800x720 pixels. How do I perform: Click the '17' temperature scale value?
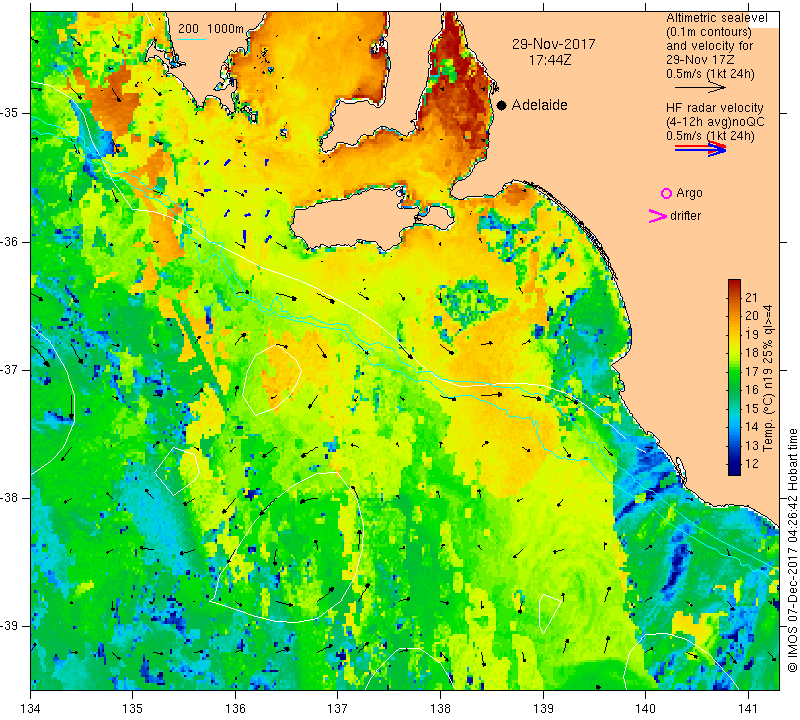point(752,371)
